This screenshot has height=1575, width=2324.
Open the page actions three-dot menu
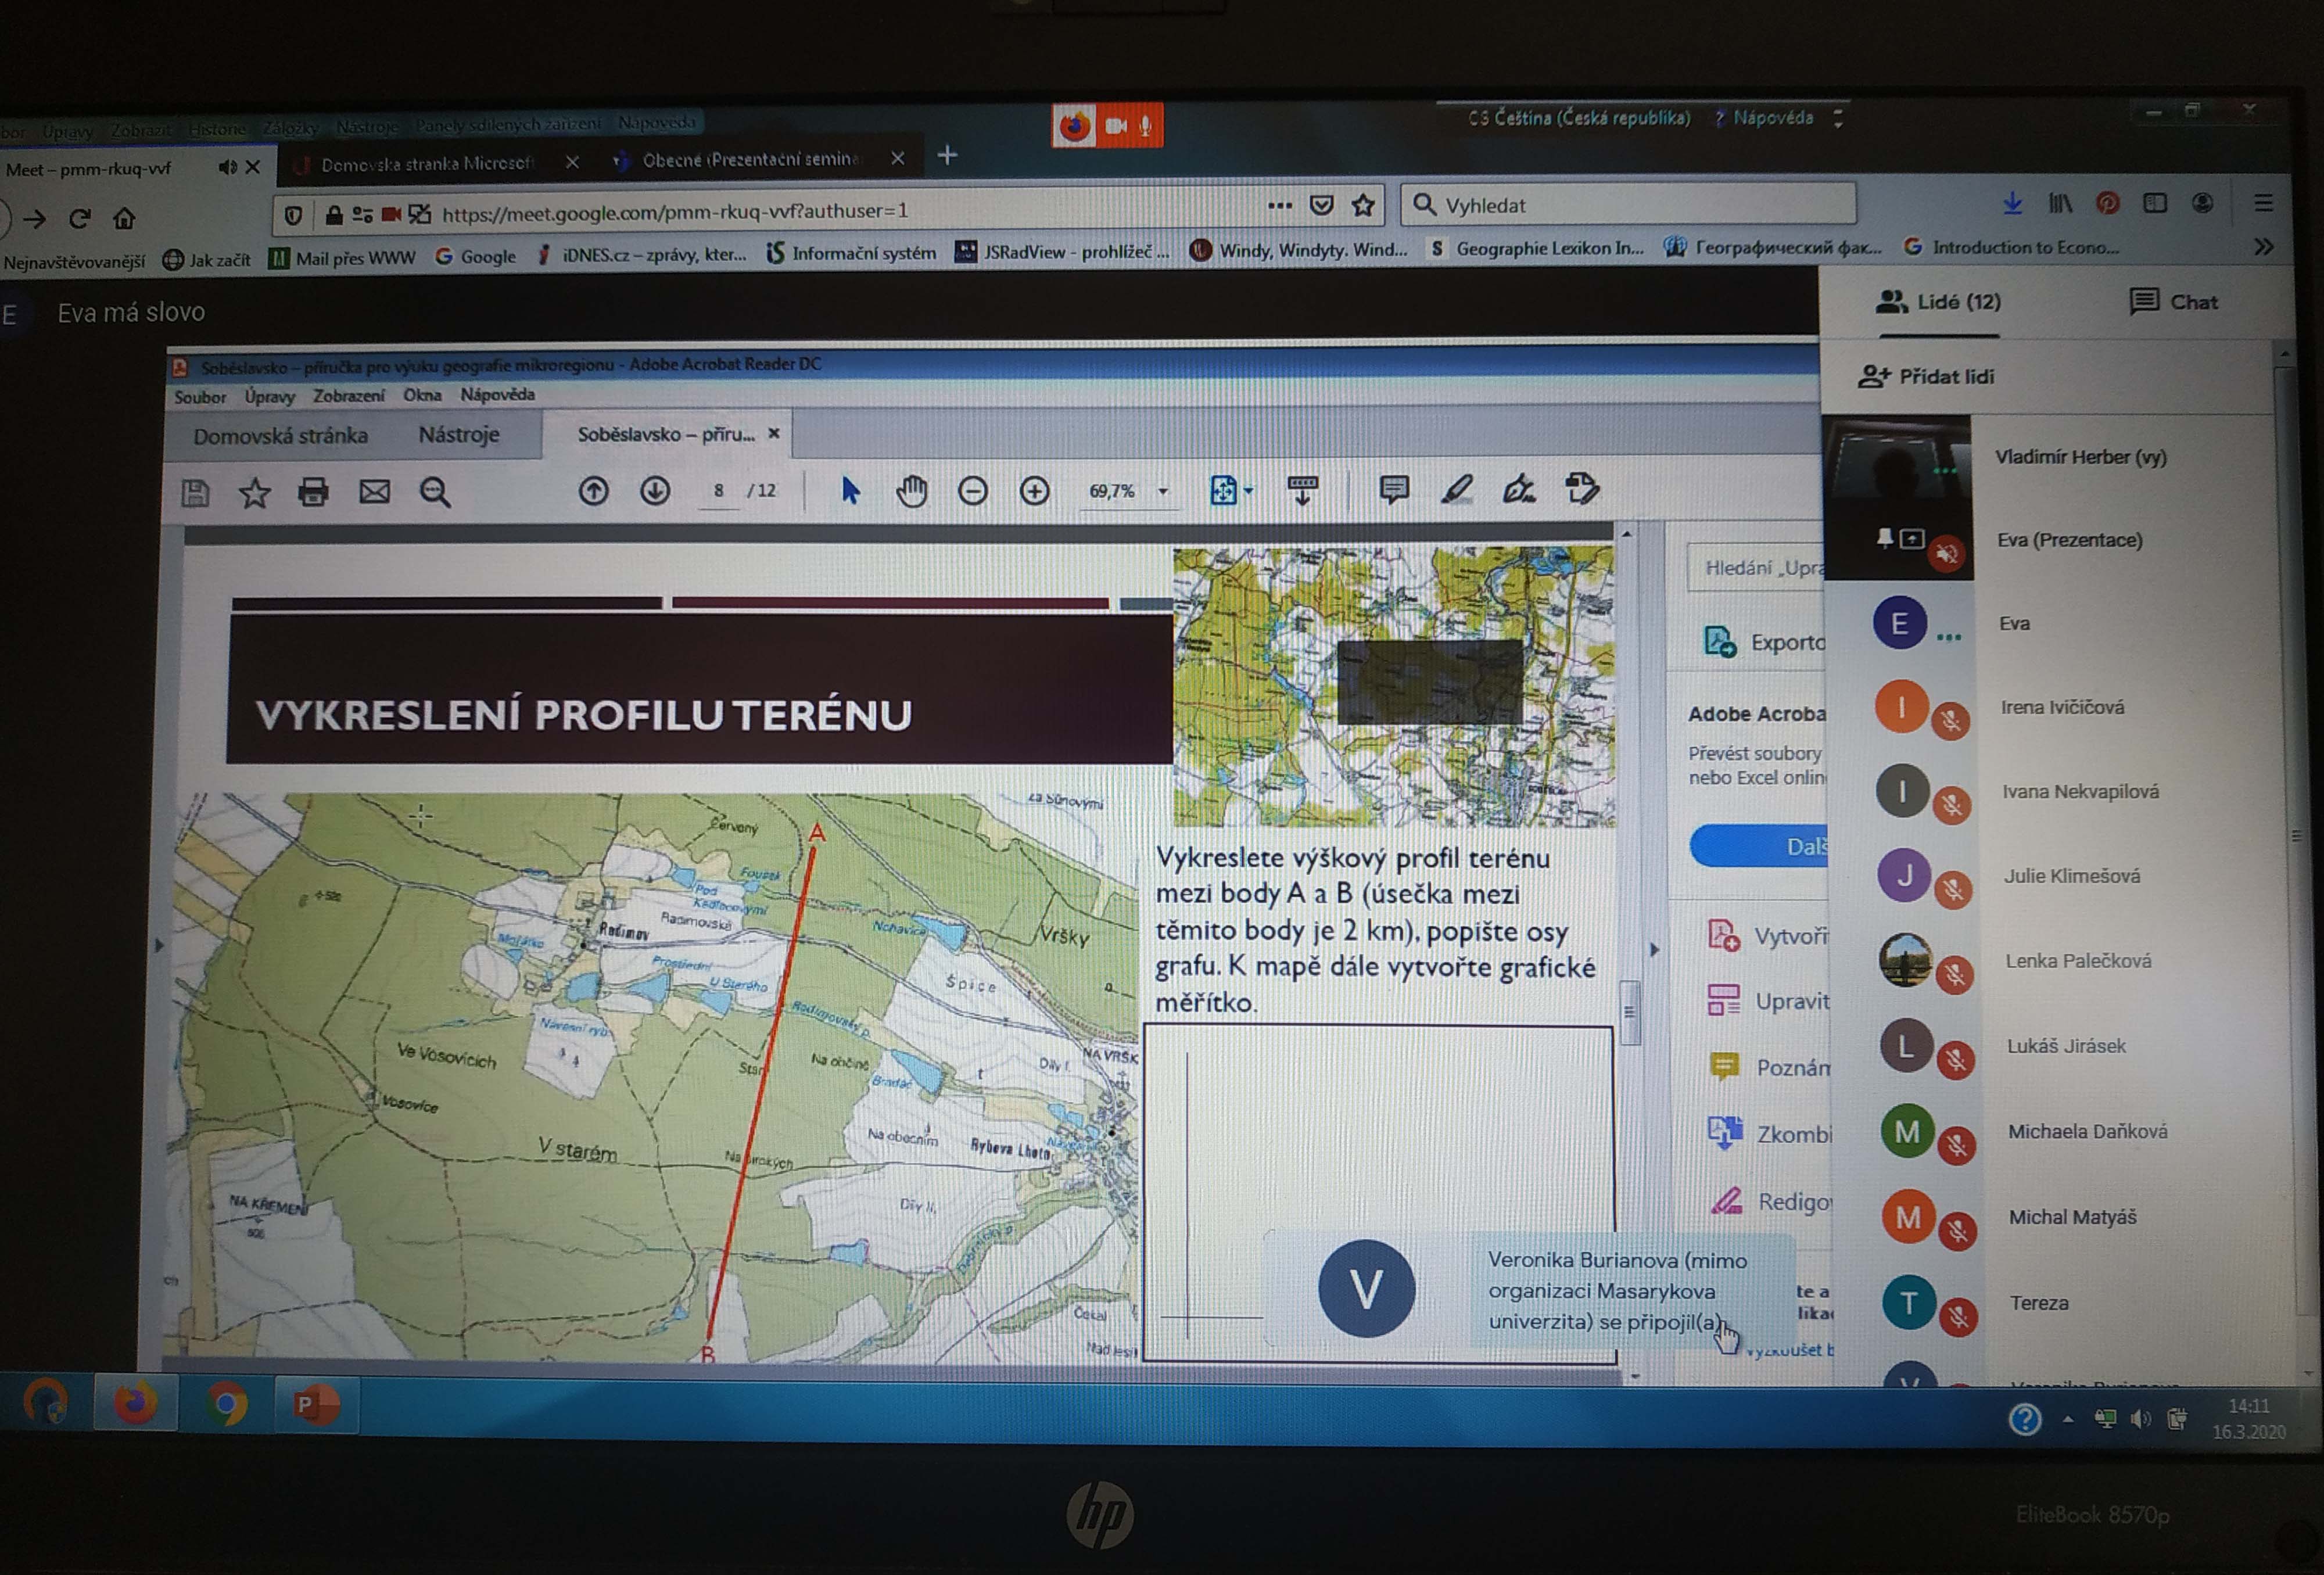pos(1279,206)
